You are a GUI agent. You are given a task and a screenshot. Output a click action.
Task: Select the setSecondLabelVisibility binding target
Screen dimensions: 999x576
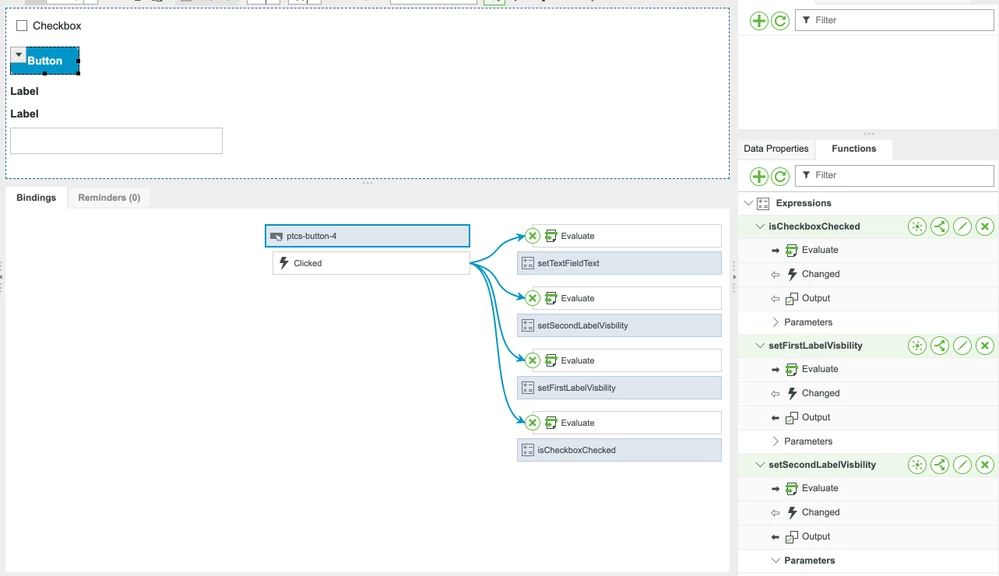coord(619,326)
